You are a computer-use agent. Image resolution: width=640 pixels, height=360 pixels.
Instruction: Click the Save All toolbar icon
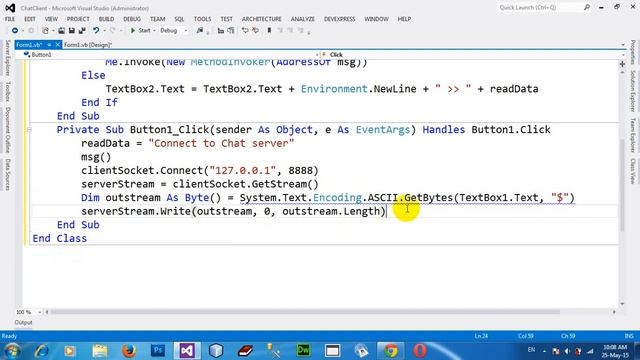pyautogui.click(x=82, y=31)
